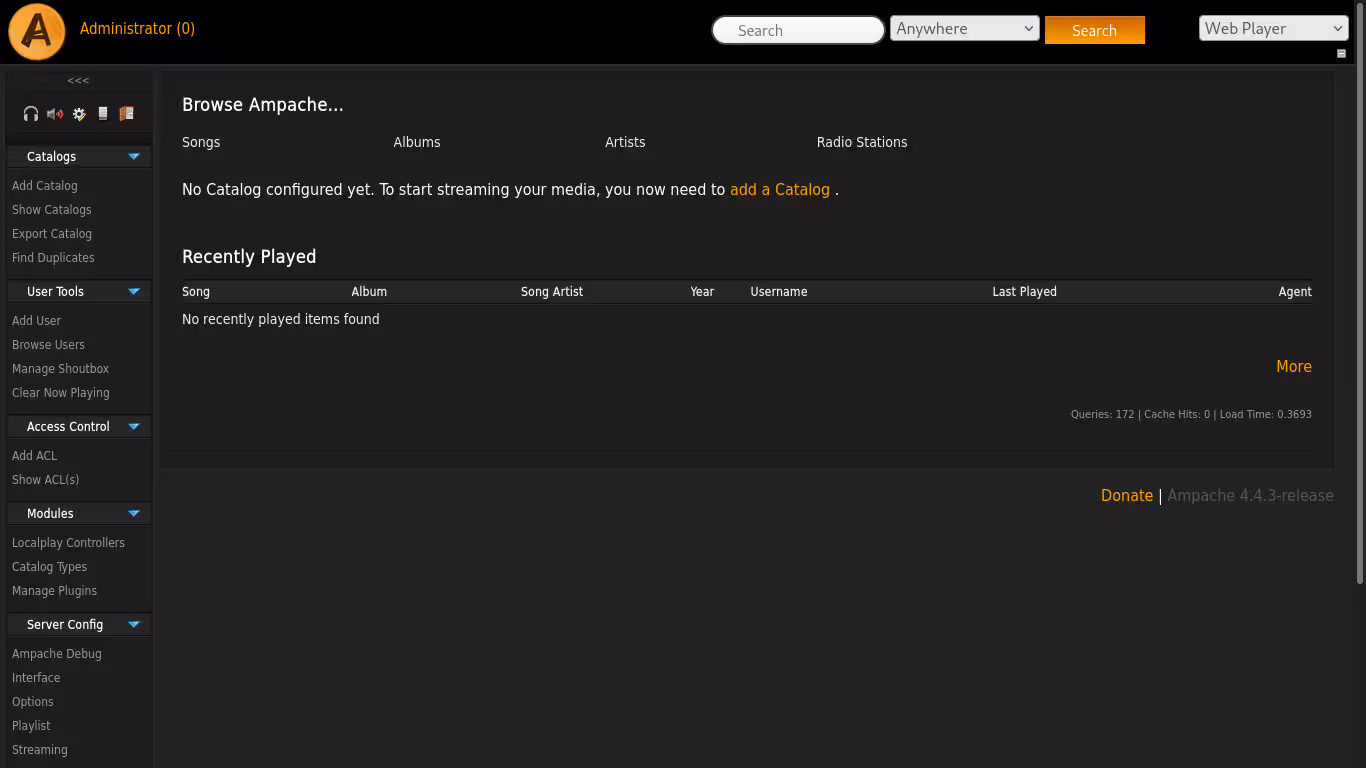Open Catalog Types in sidebar
Viewport: 1366px width, 768px height.
[49, 567]
